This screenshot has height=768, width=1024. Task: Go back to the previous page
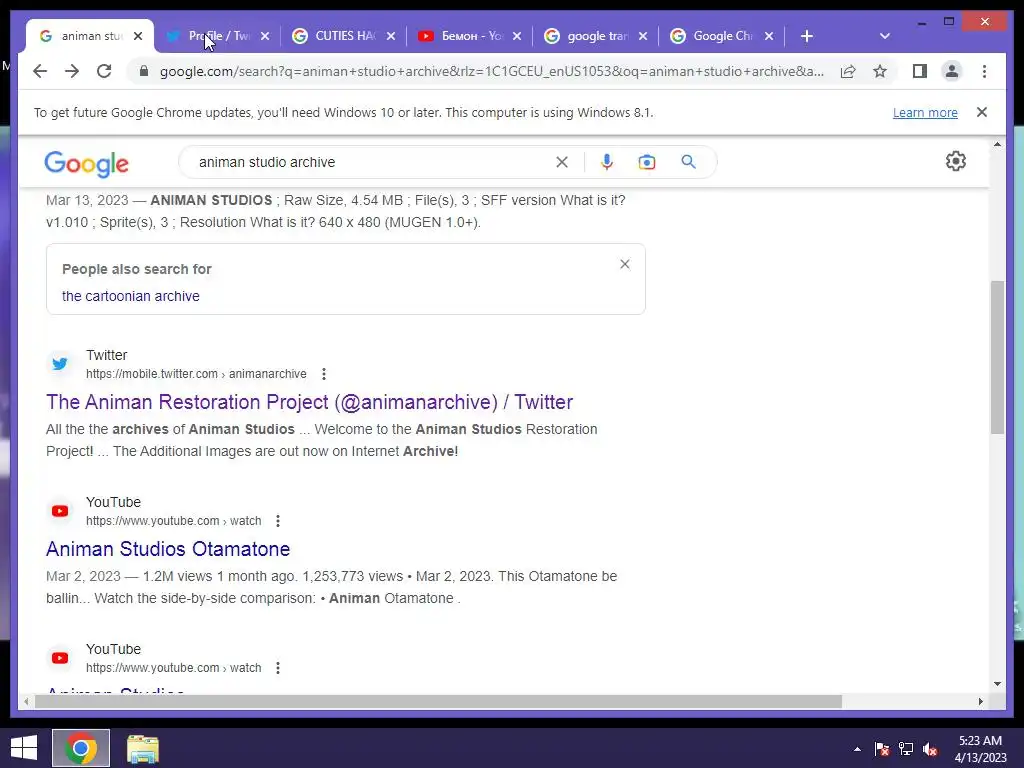point(40,71)
